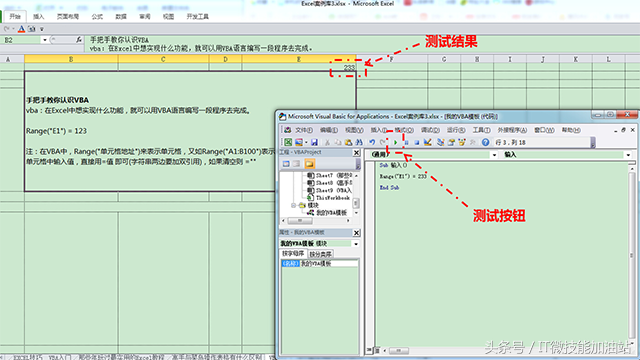The width and height of the screenshot is (640, 360).
Task: Click the View Microsoft Excel icon in VBA toolbar
Action: pyautogui.click(x=288, y=142)
